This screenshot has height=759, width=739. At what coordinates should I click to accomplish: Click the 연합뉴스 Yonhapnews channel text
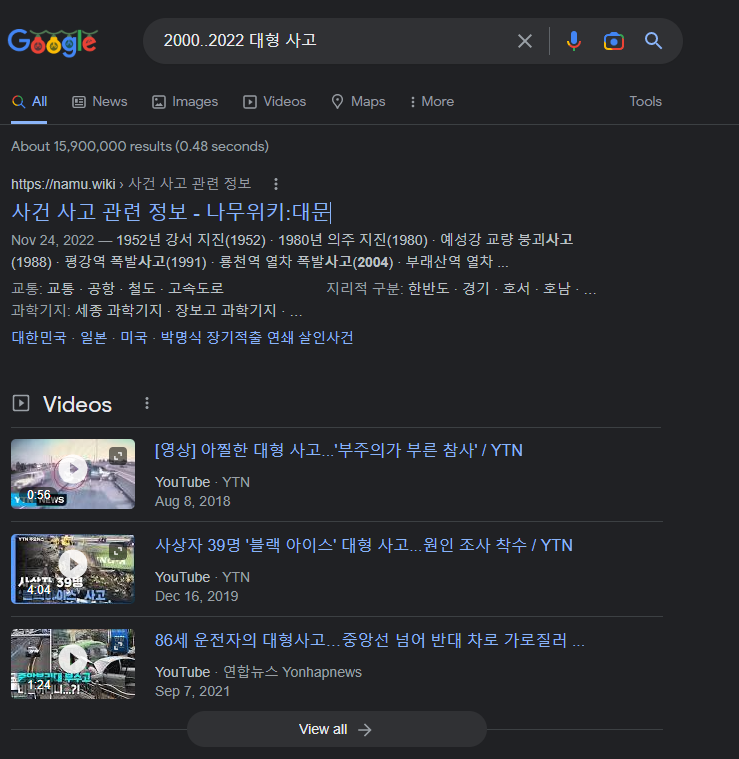pyautogui.click(x=292, y=672)
